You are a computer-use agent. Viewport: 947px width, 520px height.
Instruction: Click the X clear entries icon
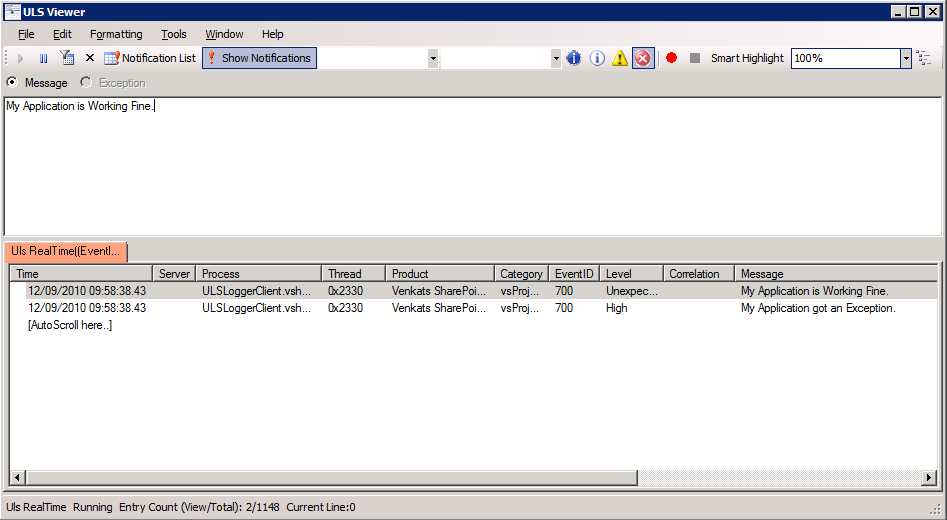tap(90, 58)
